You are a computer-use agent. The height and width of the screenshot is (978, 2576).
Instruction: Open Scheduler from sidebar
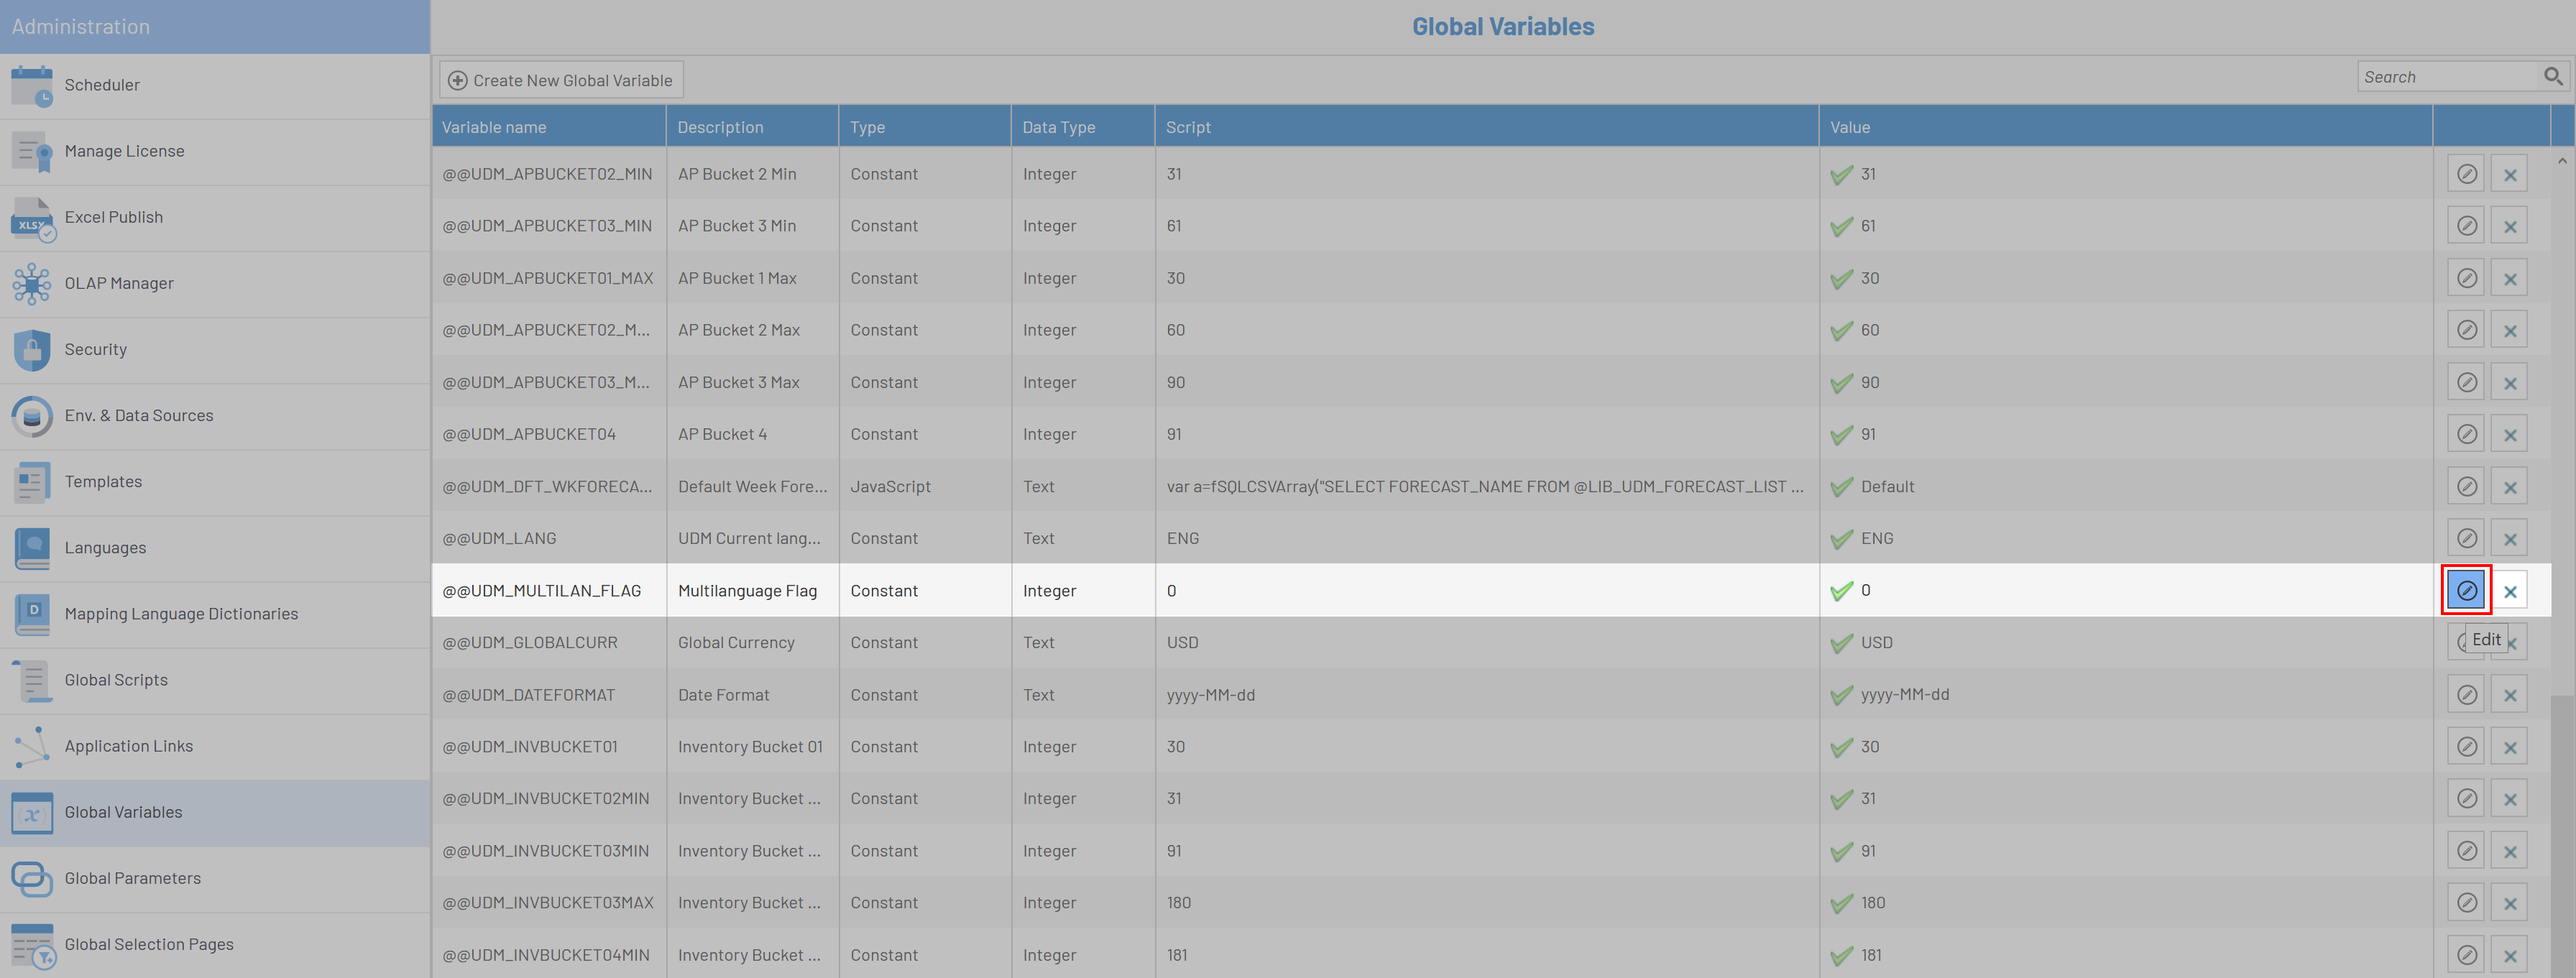coord(102,85)
